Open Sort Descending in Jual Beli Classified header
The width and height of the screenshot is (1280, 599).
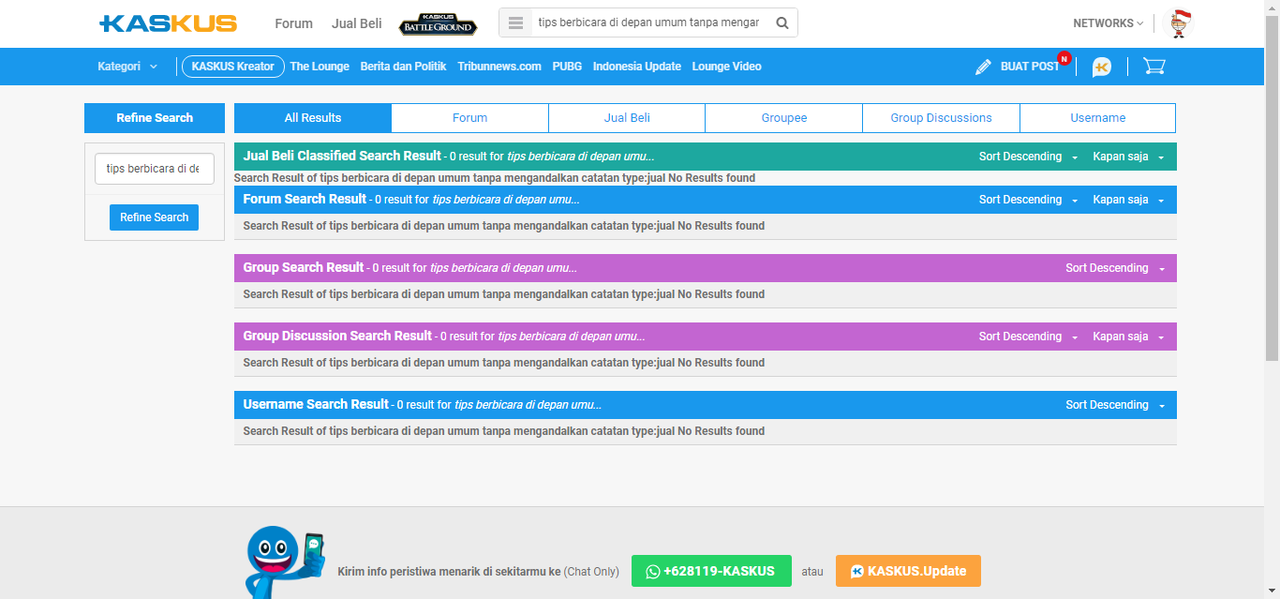(1028, 157)
